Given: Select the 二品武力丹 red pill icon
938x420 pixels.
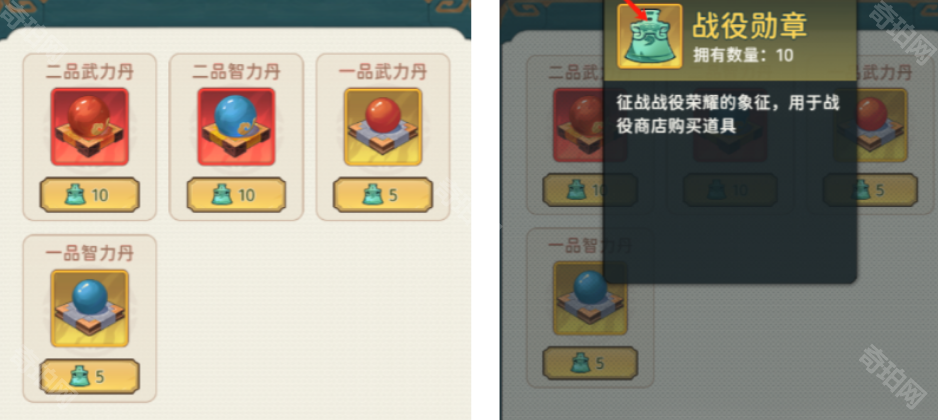Looking at the screenshot, I should pyautogui.click(x=90, y=127).
